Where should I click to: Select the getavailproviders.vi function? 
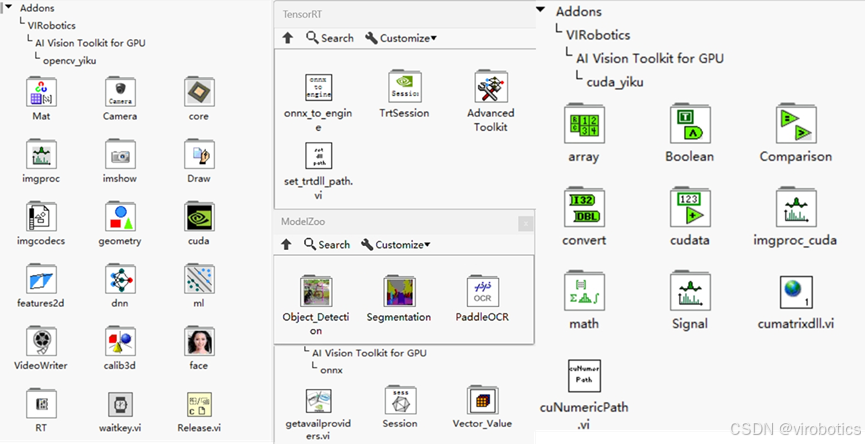[x=318, y=402]
